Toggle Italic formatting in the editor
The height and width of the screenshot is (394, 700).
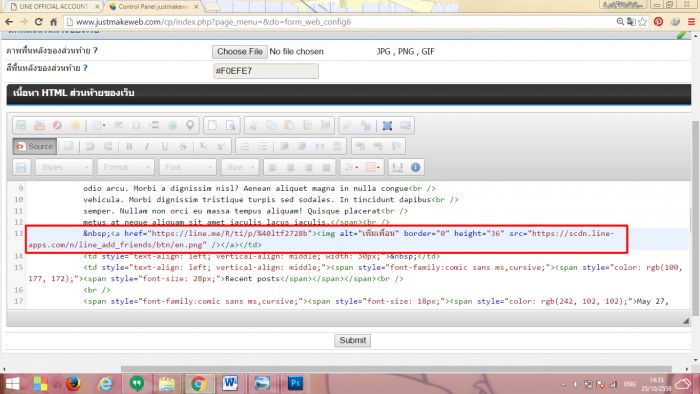click(147, 146)
